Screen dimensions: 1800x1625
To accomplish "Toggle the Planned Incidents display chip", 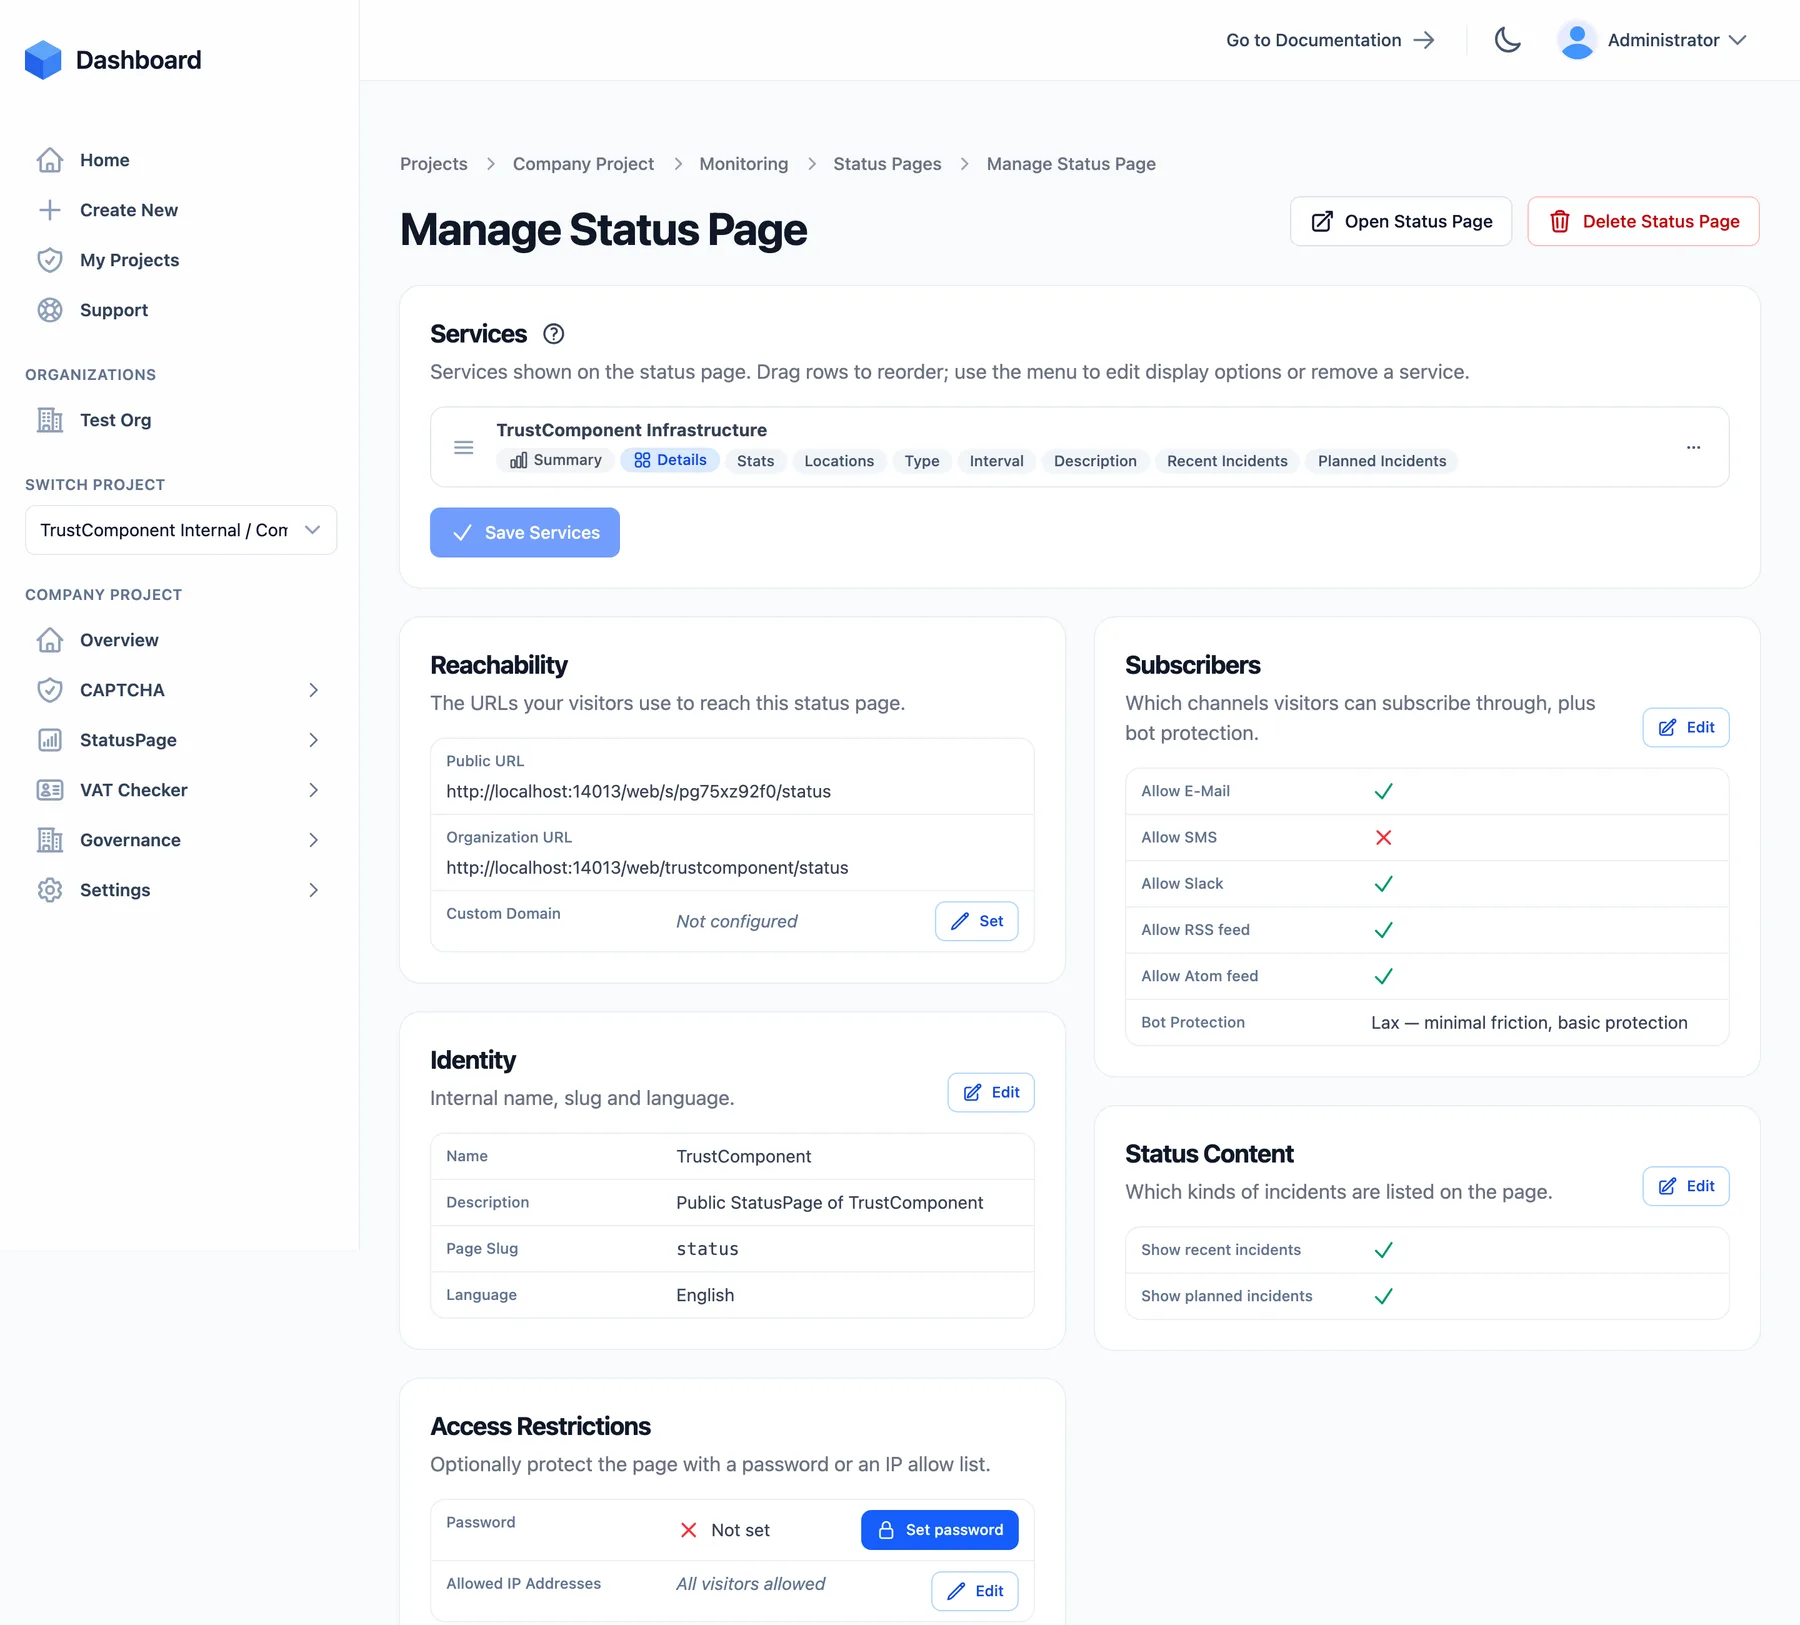I will tap(1382, 461).
